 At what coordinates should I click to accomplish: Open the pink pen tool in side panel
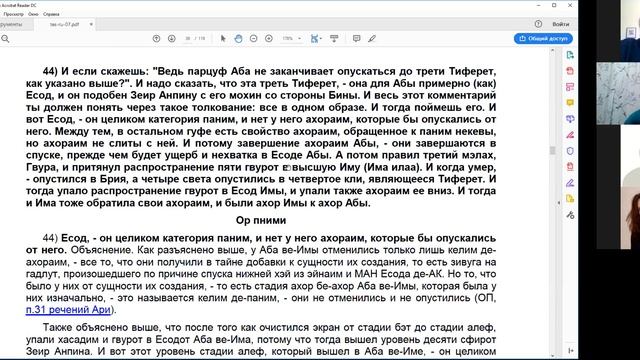[x=570, y=135]
